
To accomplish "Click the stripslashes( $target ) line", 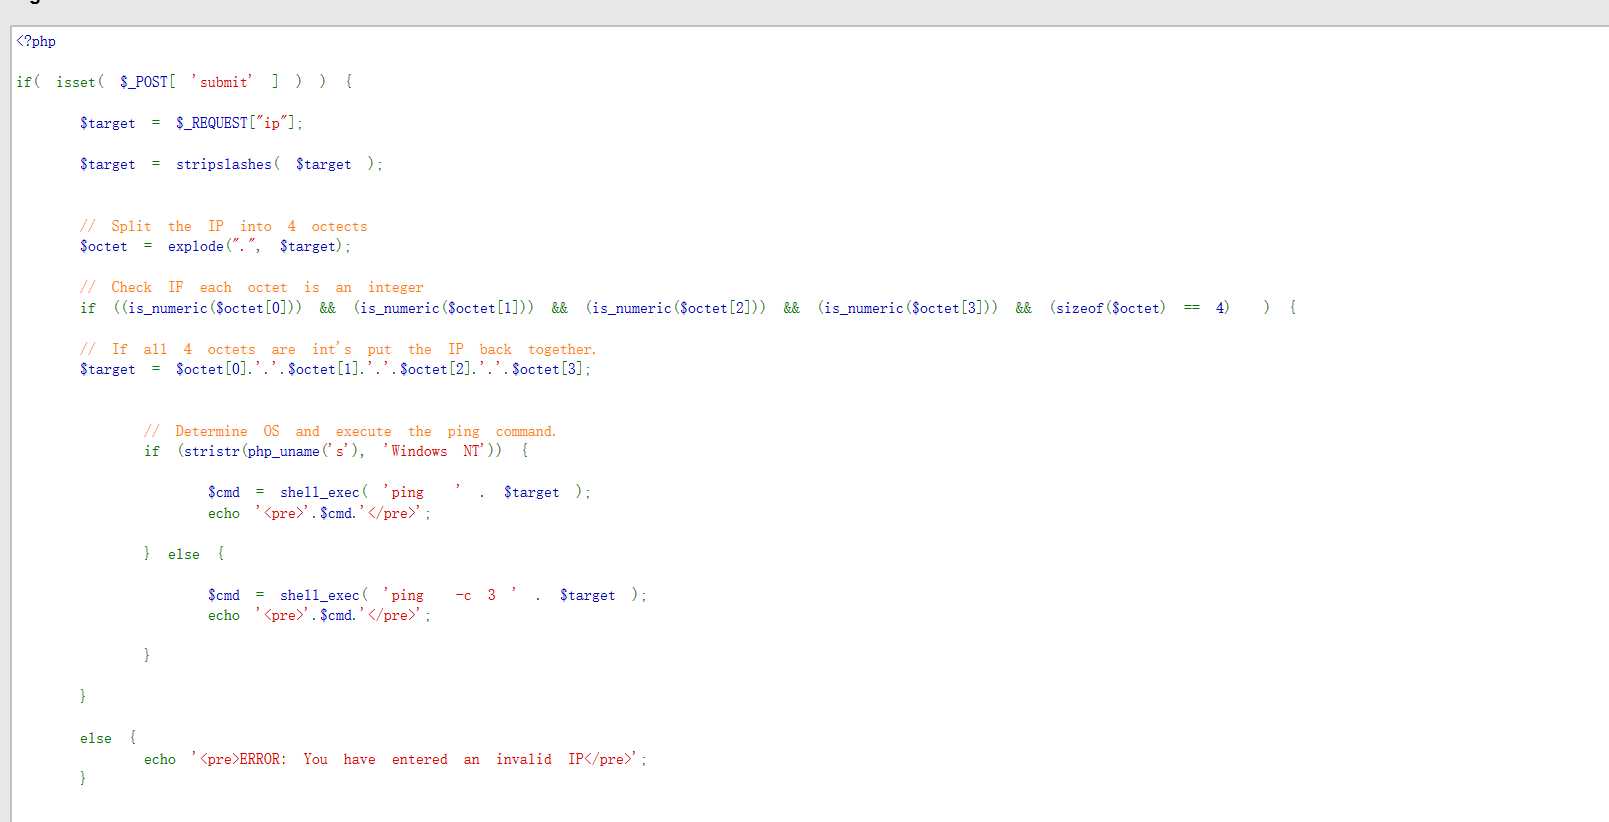I will (x=231, y=164).
